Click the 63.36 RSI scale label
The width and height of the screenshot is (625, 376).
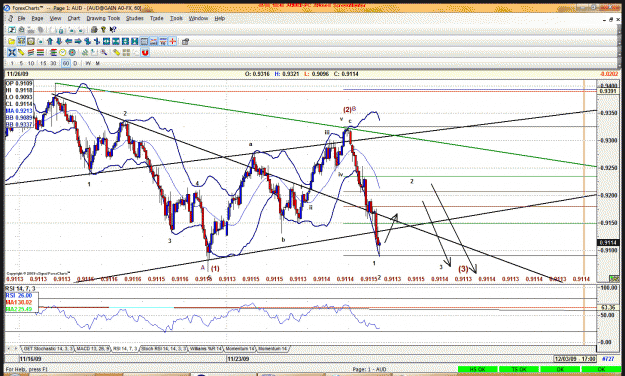tap(608, 308)
